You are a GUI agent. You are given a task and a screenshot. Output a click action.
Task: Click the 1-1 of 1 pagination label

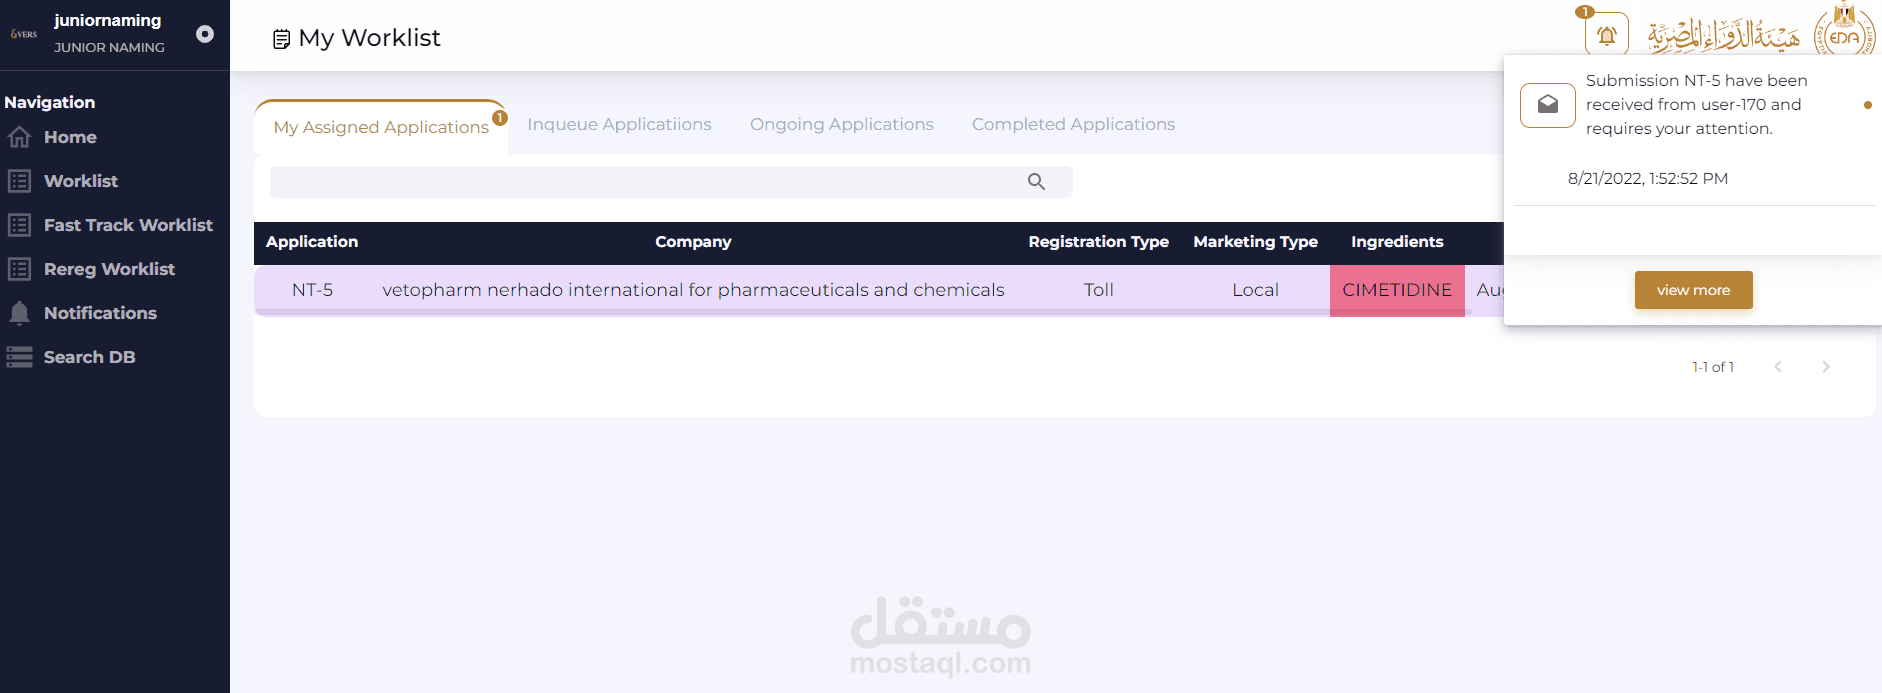click(1713, 367)
